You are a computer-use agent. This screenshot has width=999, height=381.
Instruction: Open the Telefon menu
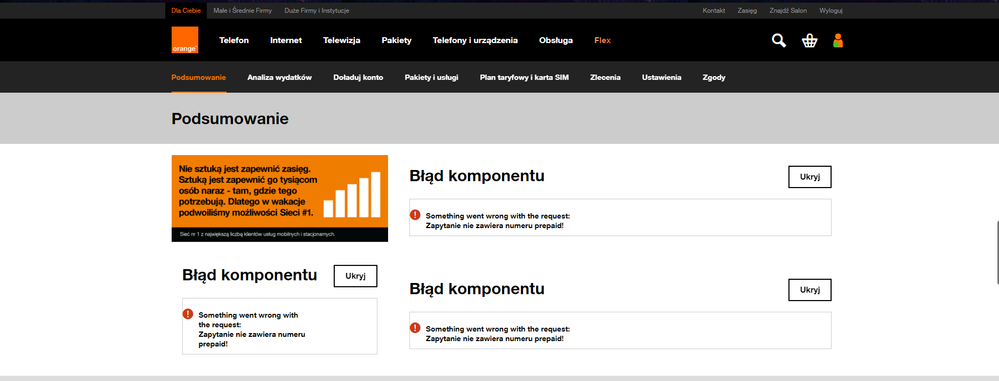click(234, 40)
